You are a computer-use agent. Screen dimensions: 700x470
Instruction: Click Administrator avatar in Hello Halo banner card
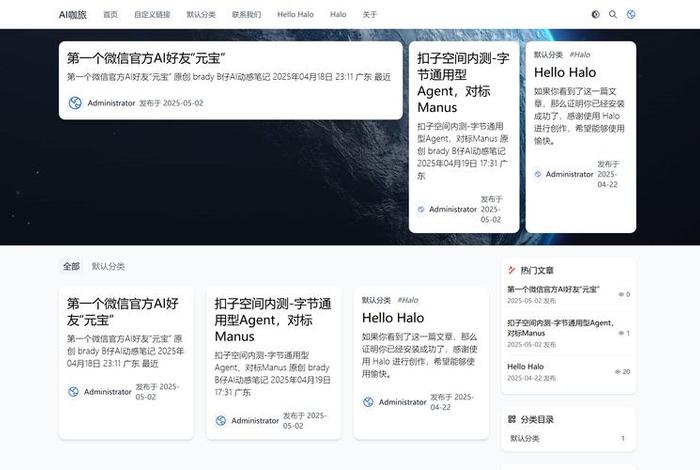(x=538, y=174)
